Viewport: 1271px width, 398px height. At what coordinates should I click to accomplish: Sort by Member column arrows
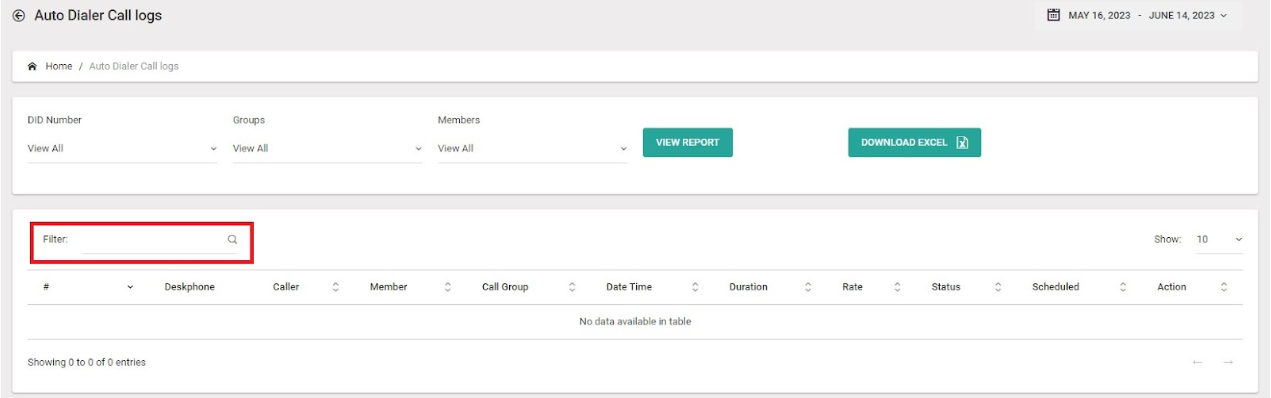pos(448,287)
